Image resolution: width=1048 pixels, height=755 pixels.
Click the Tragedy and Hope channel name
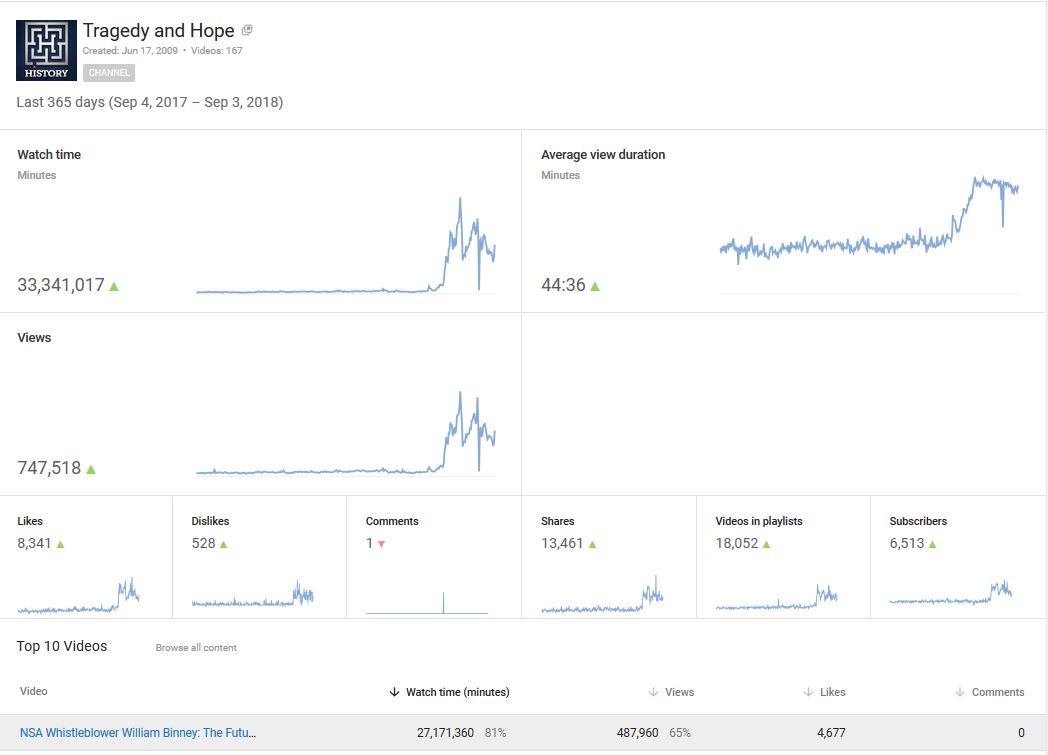(160, 30)
